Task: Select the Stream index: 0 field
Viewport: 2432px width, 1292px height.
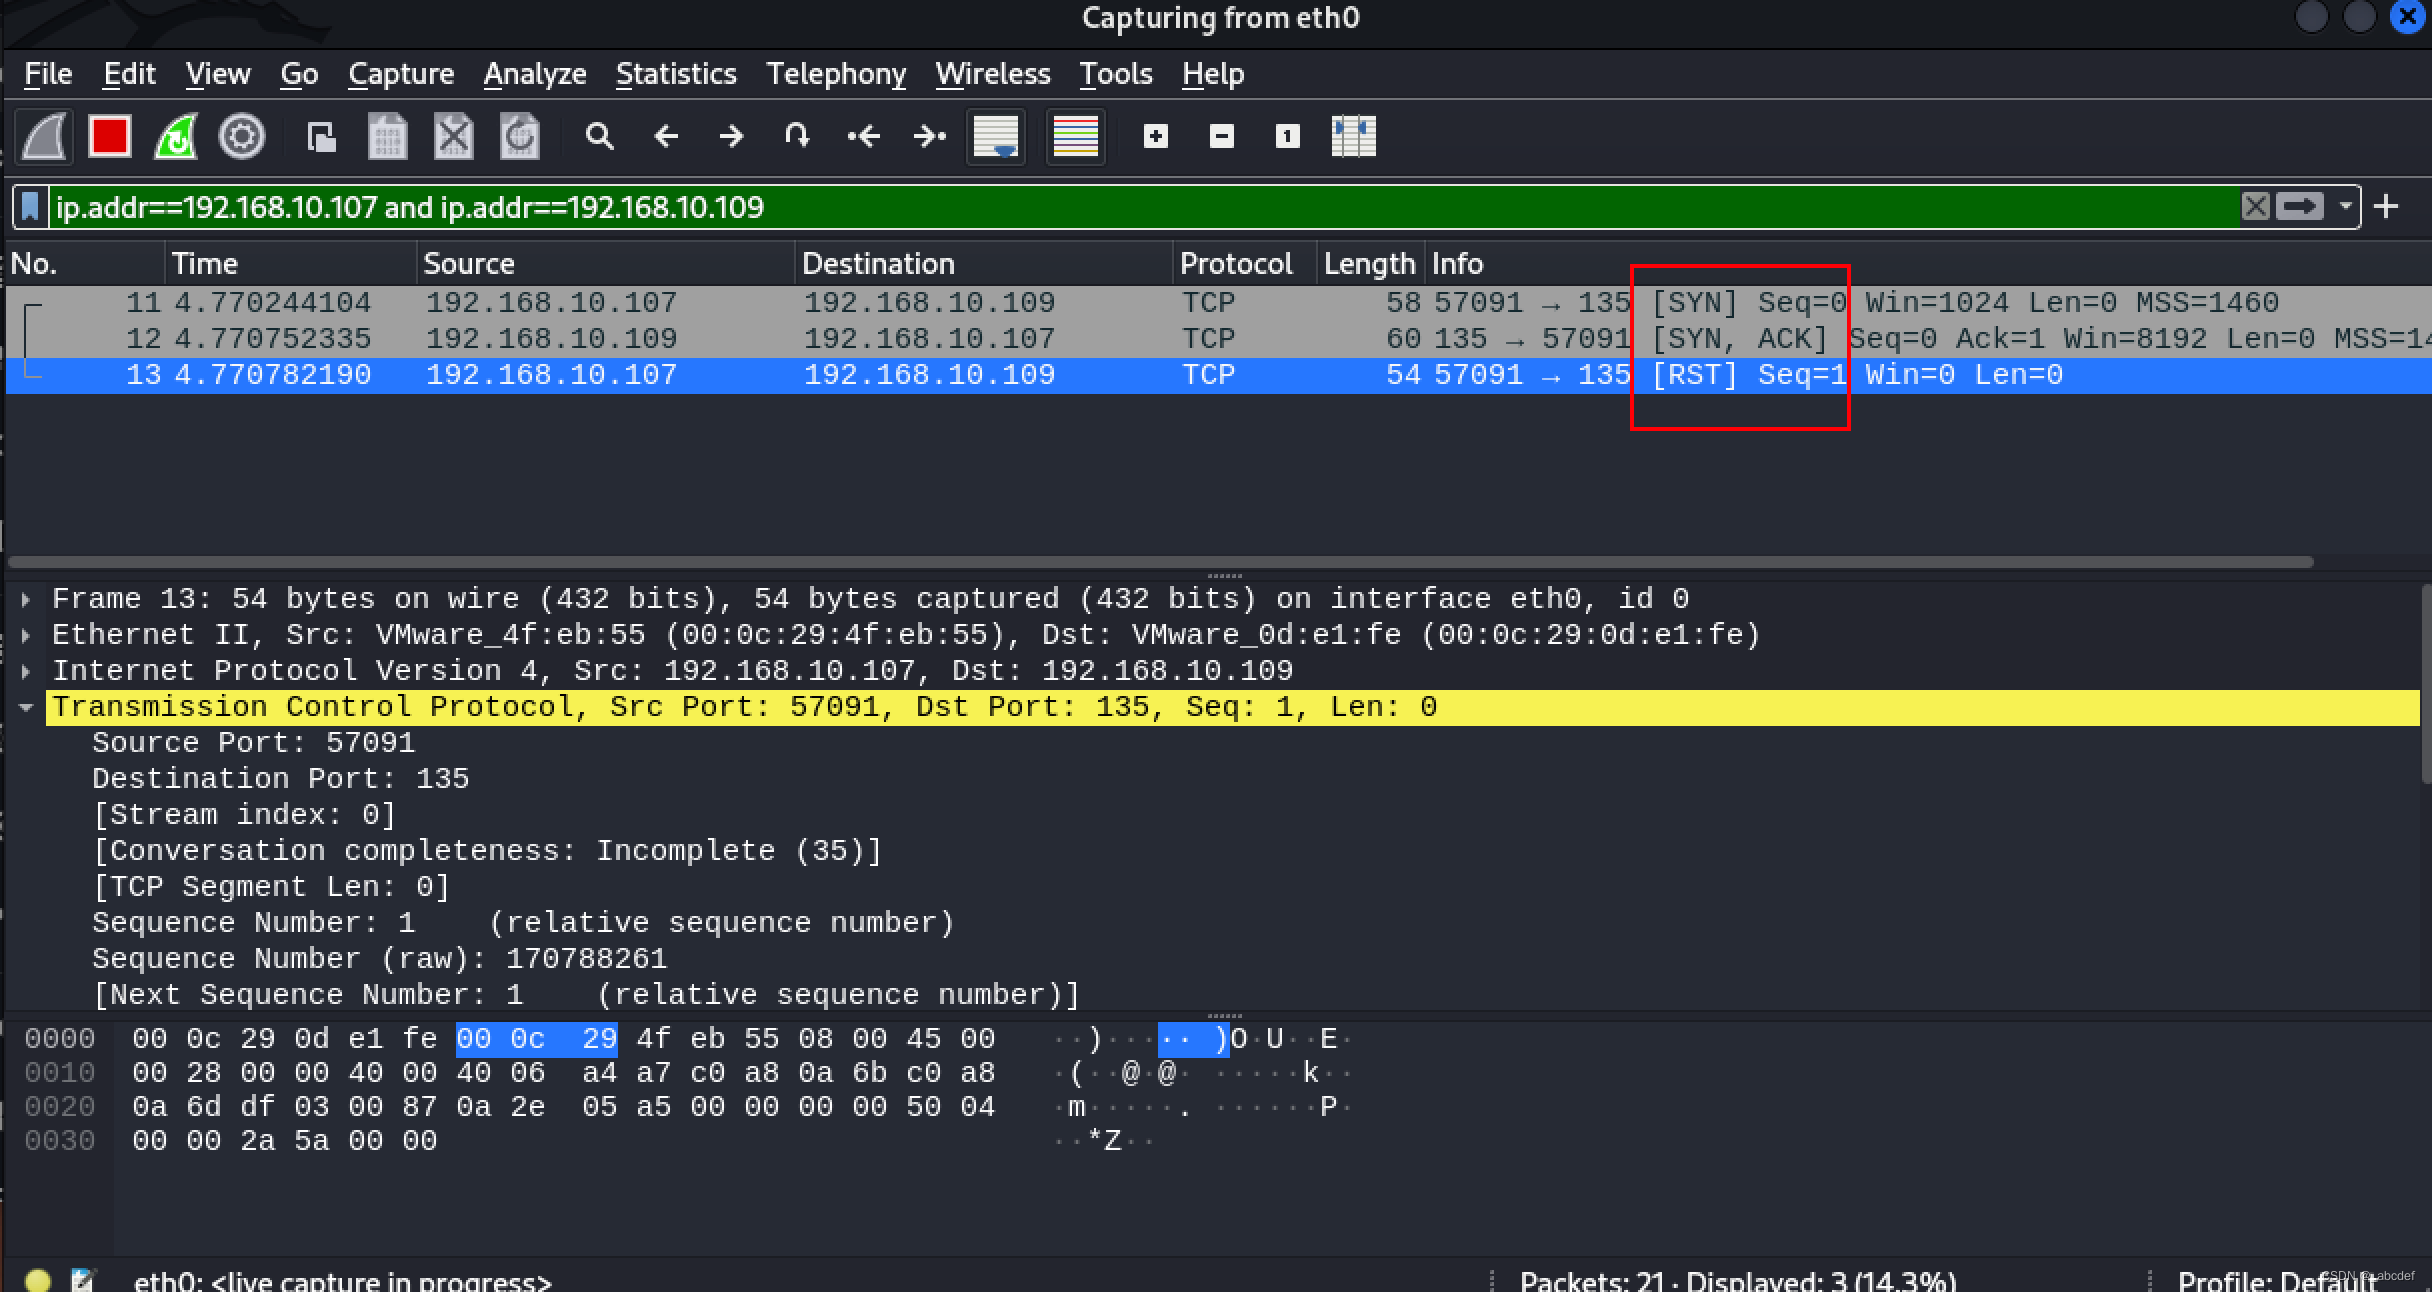Action: click(x=244, y=815)
